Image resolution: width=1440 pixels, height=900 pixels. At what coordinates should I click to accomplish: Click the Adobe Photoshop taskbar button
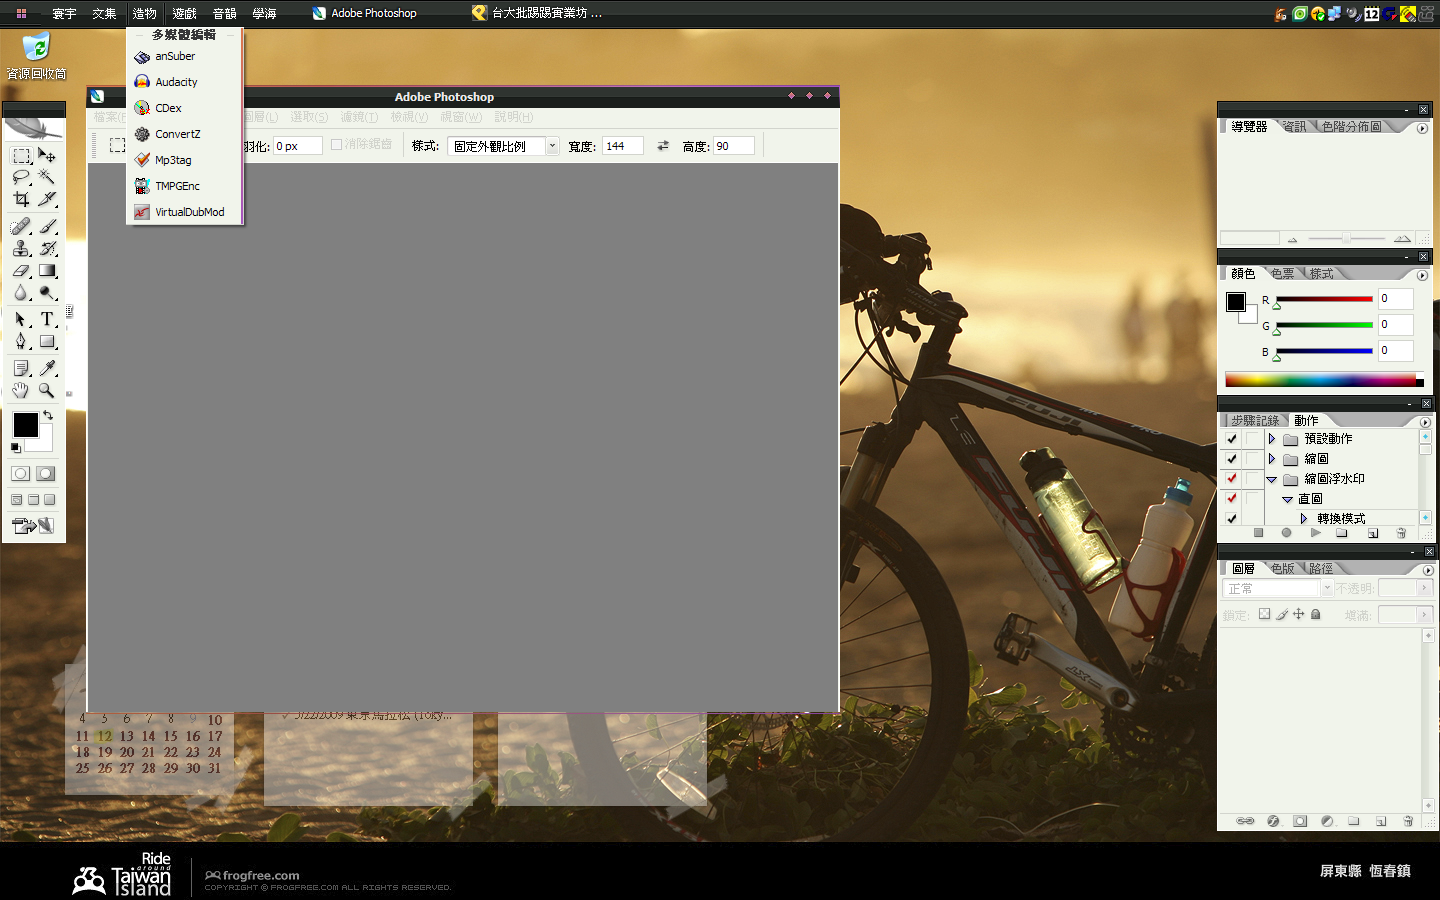click(x=364, y=13)
